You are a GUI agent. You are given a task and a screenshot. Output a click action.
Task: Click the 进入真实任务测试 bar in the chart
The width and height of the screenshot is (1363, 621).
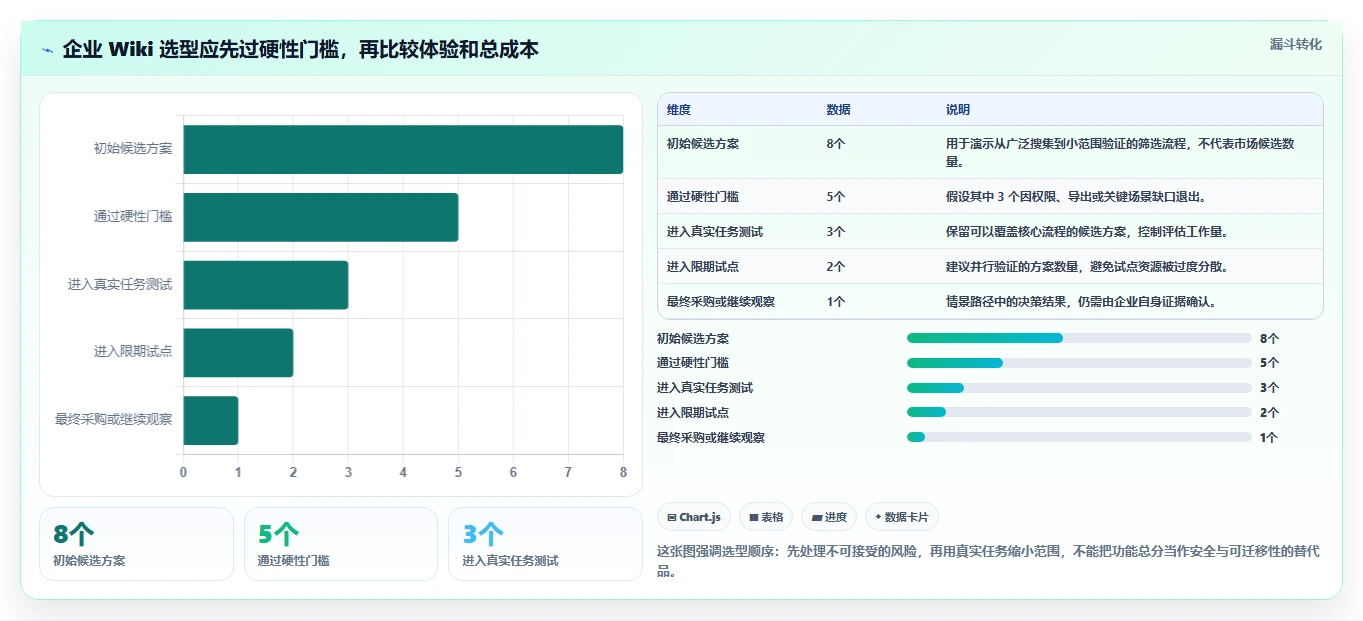click(266, 285)
